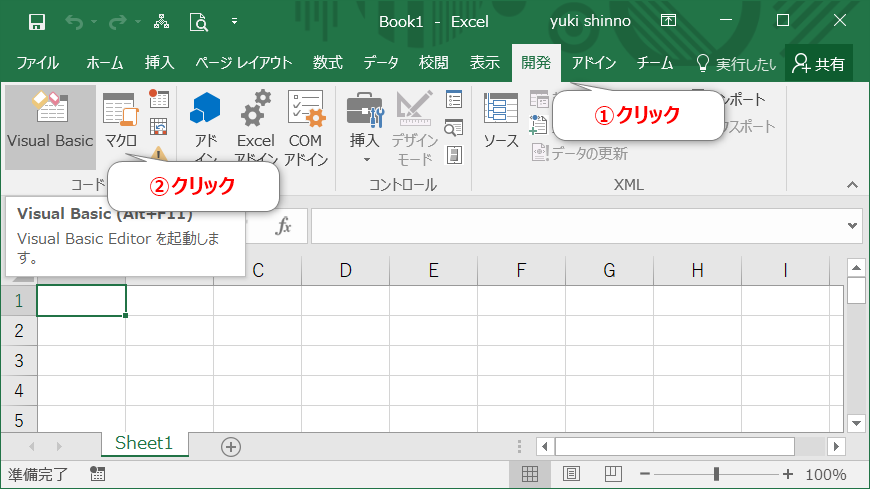Viewport: 870px width, 489px height.
Task: Click the Save icon in title bar
Action: (37, 22)
